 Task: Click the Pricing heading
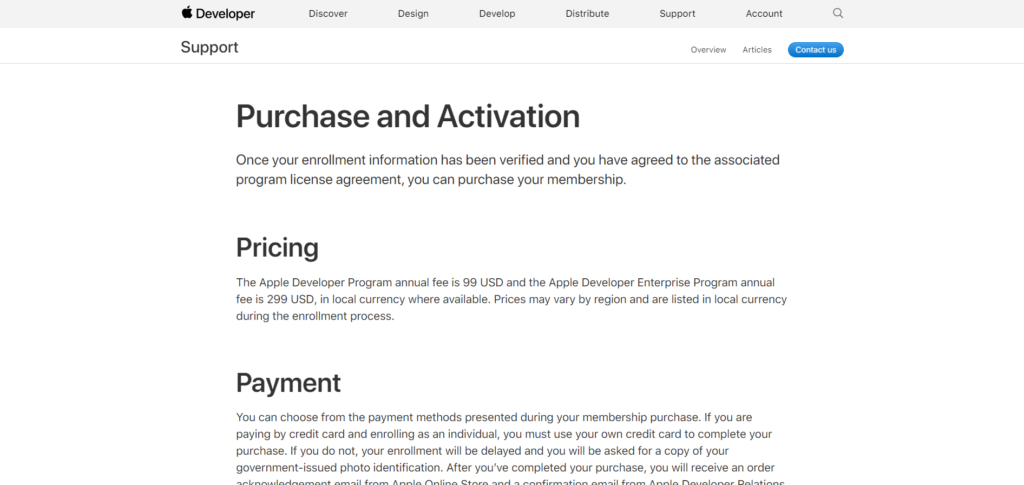pyautogui.click(x=278, y=249)
